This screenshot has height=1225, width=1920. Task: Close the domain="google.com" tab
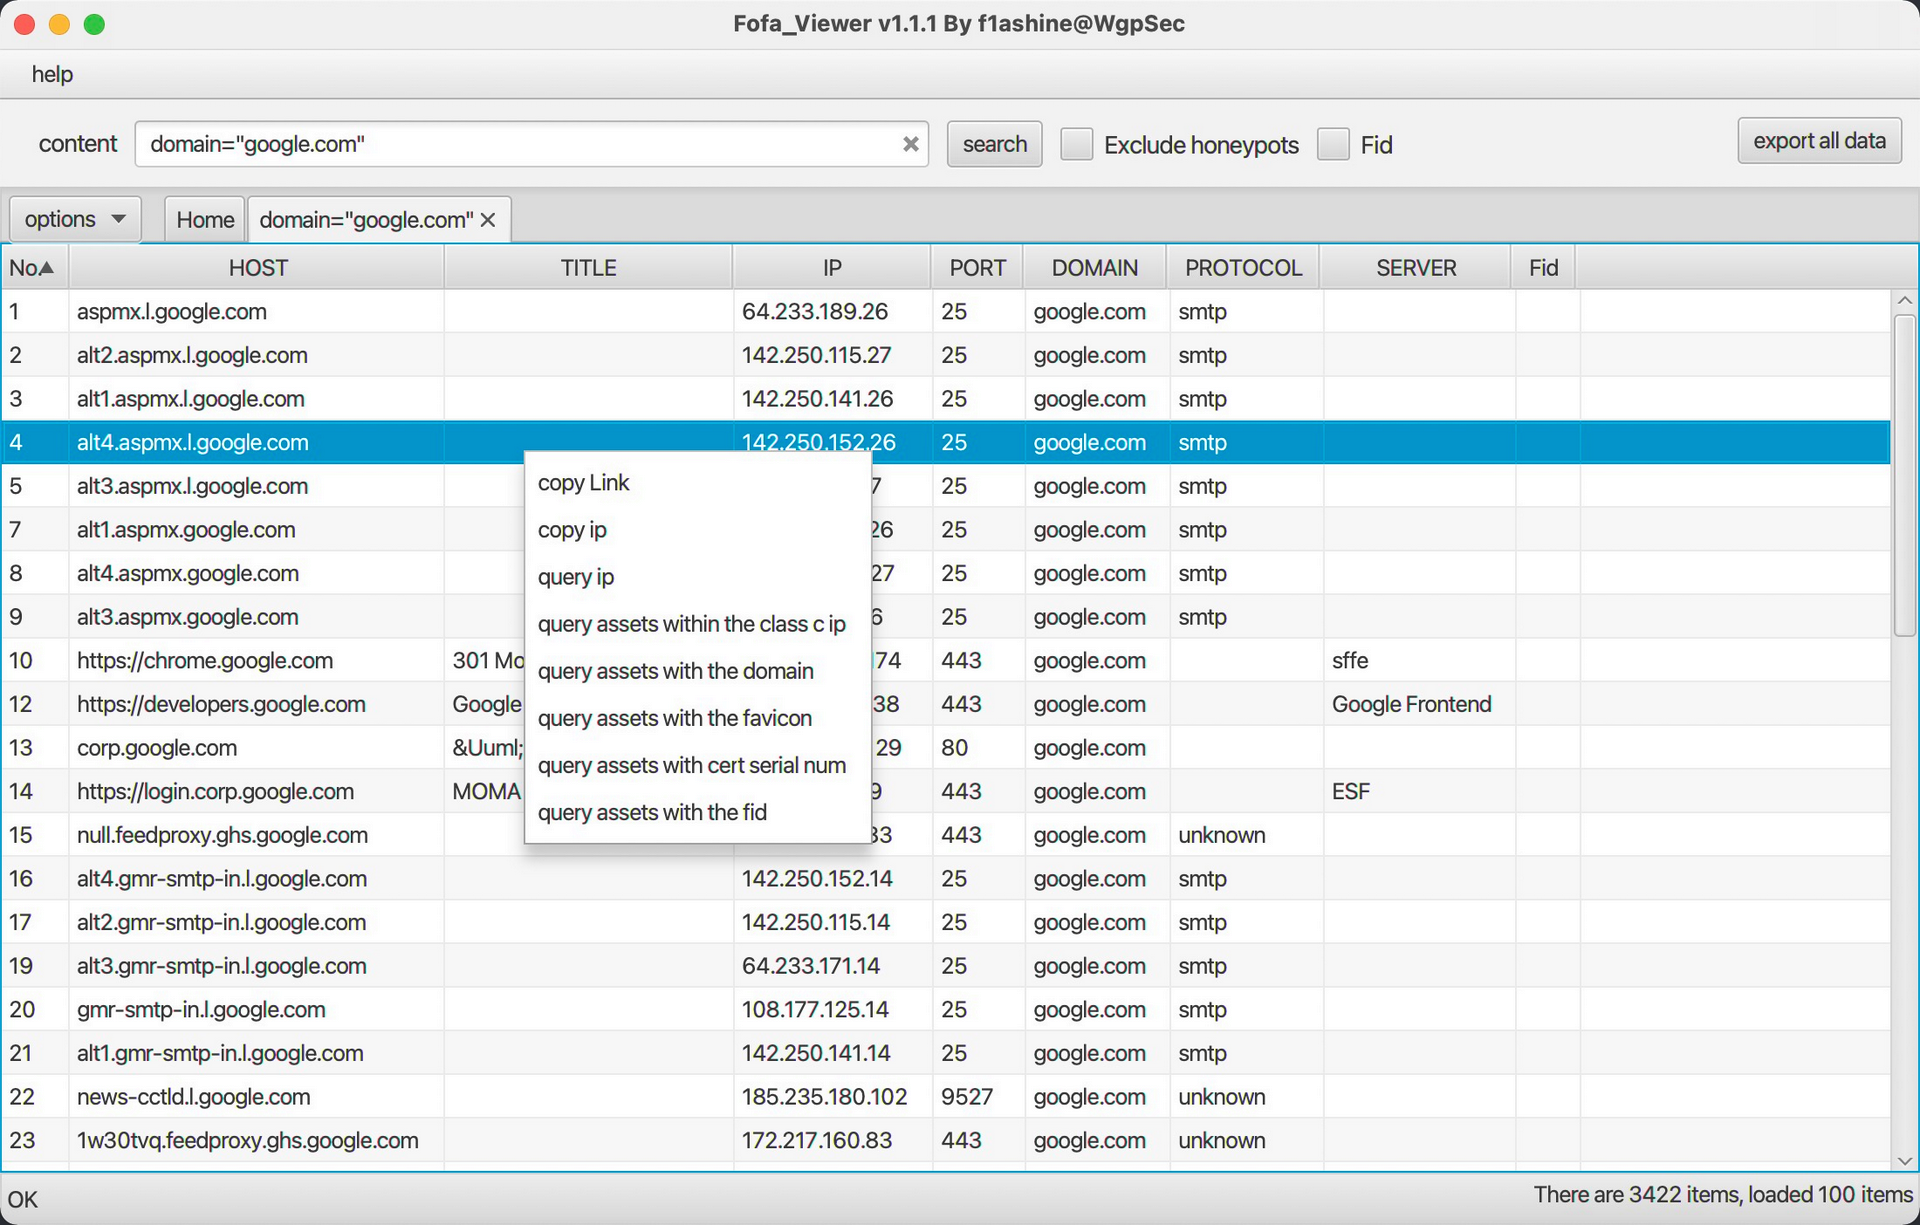pyautogui.click(x=488, y=220)
